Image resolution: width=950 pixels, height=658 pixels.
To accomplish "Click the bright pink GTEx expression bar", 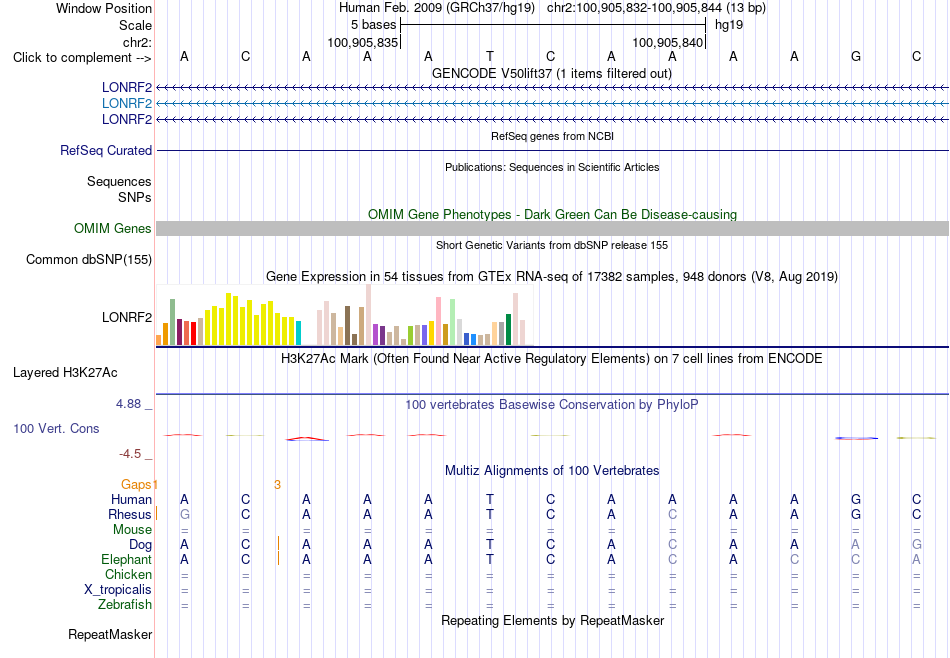I will point(438,321).
